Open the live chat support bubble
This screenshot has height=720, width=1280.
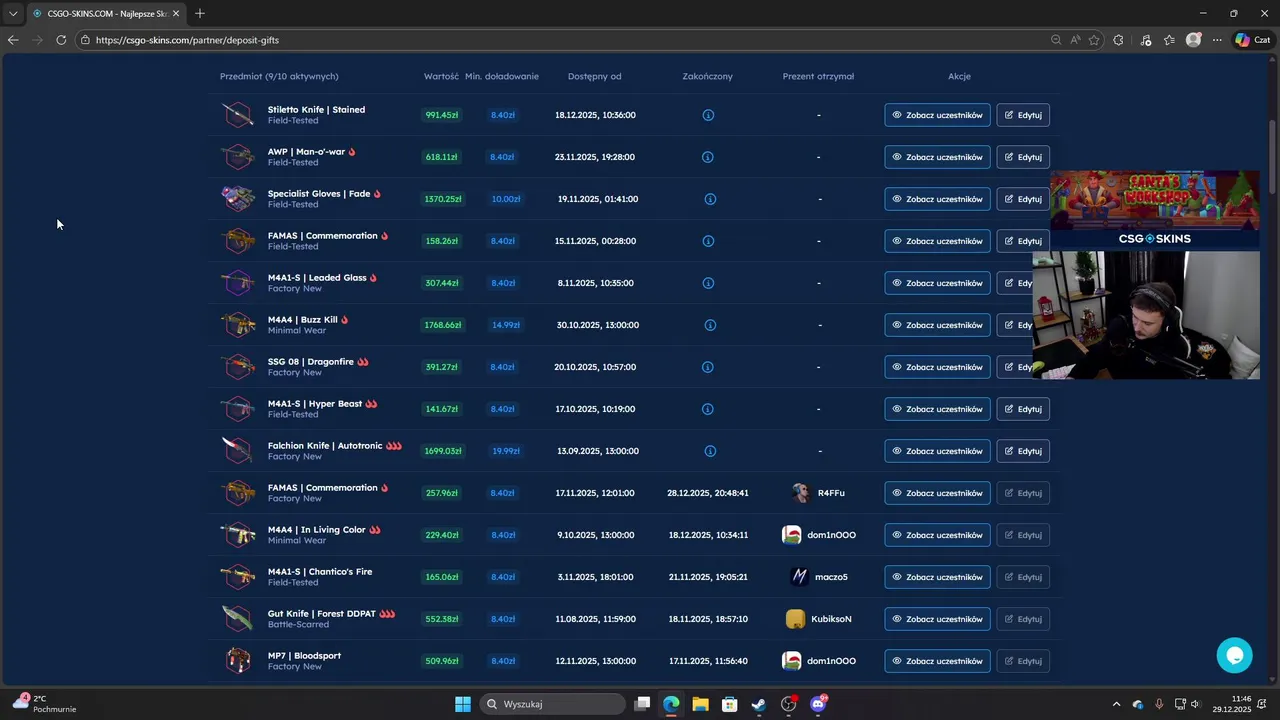point(1235,655)
